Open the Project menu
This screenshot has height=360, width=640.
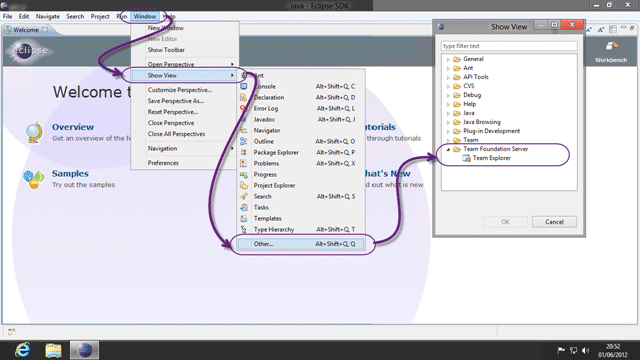click(100, 16)
